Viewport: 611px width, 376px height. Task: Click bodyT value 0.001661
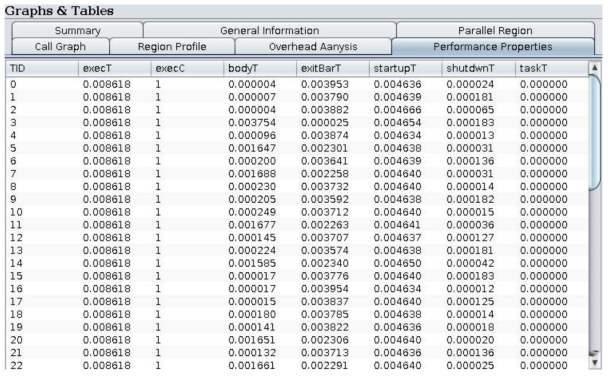coord(252,365)
